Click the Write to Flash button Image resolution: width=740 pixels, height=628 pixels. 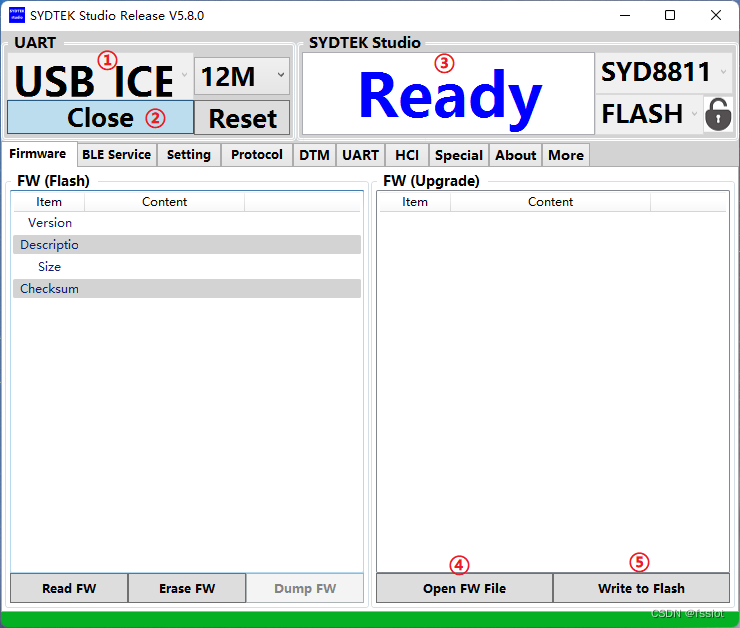pos(641,588)
